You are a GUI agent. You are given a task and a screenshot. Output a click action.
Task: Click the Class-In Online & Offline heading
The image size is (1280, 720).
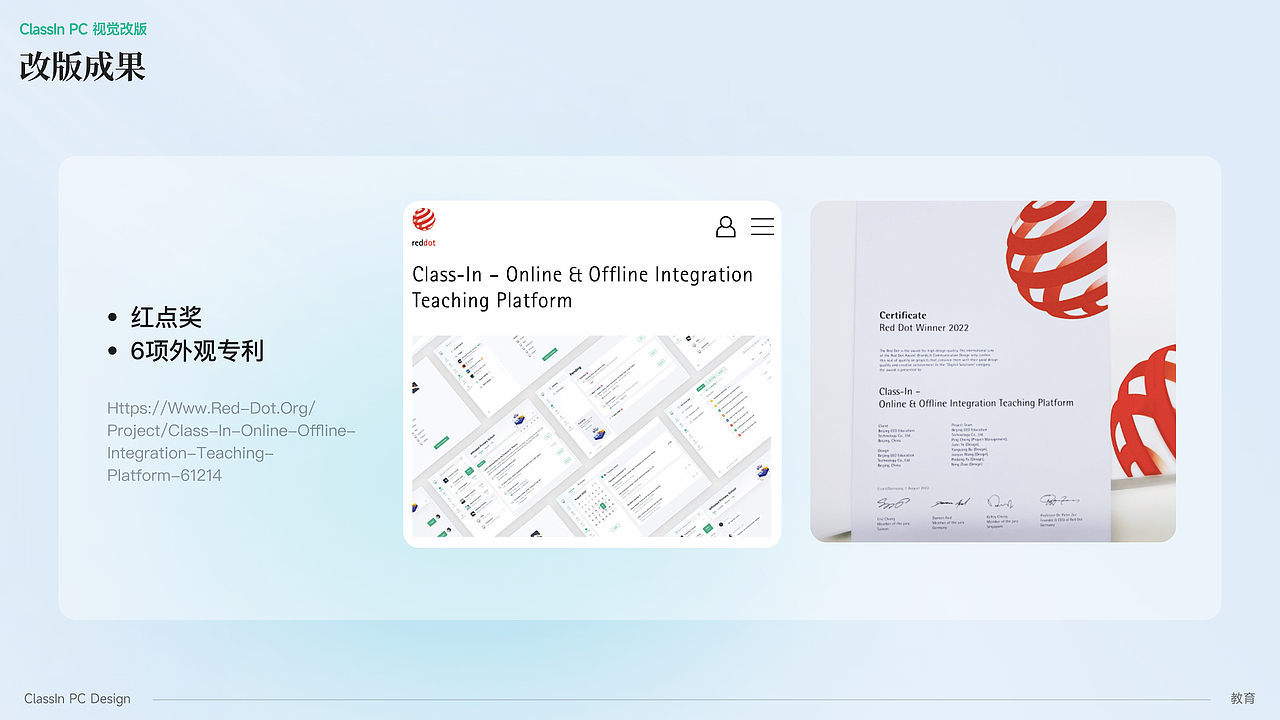coord(582,287)
